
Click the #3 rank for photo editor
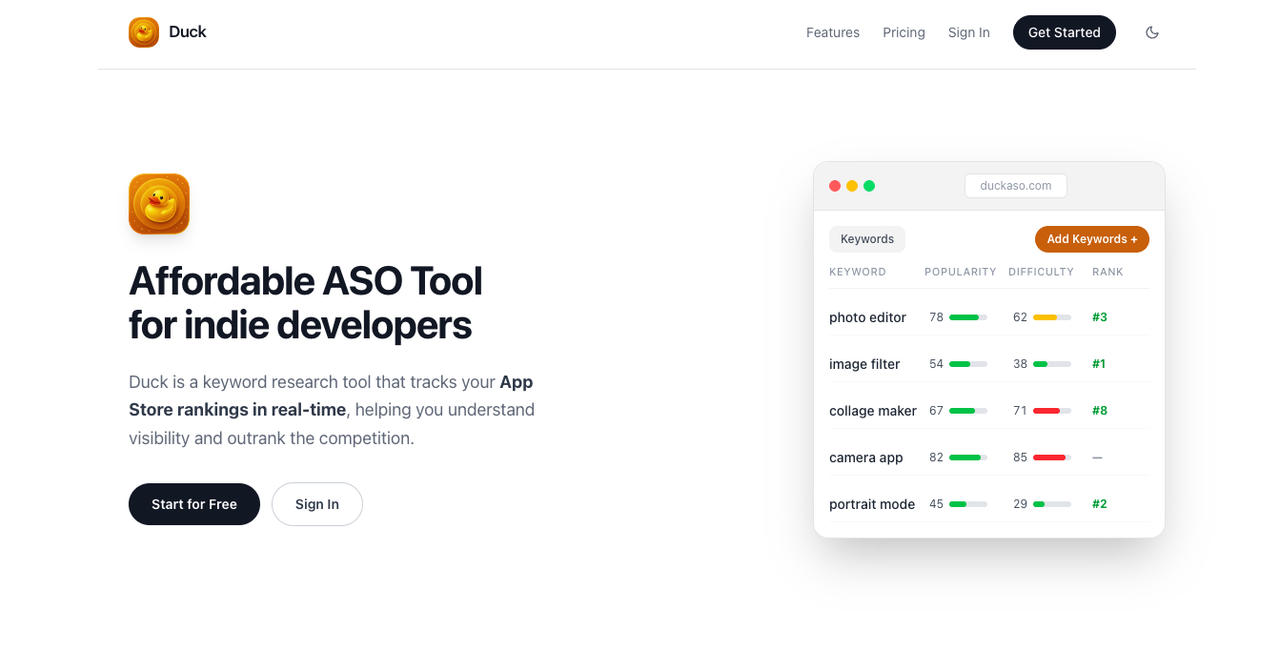click(x=1100, y=317)
